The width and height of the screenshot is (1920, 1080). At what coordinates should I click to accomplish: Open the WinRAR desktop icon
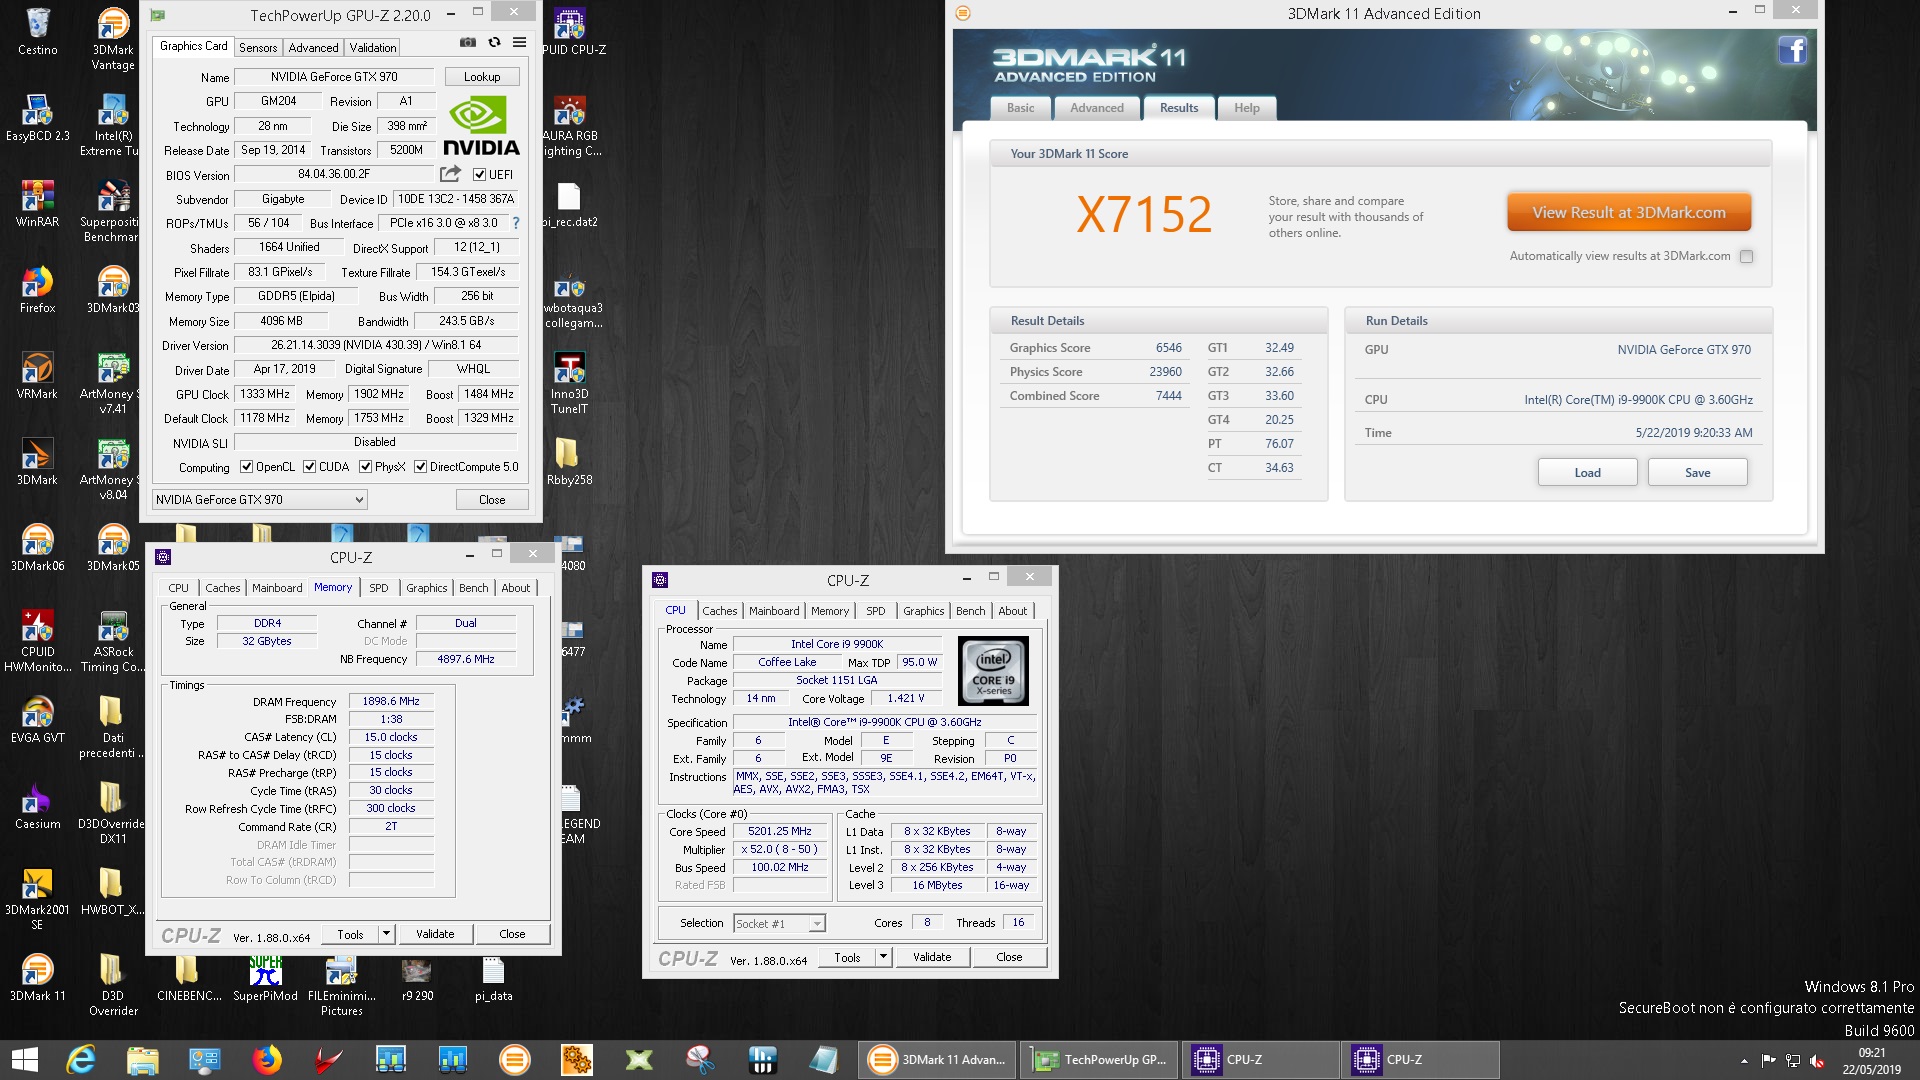38,204
